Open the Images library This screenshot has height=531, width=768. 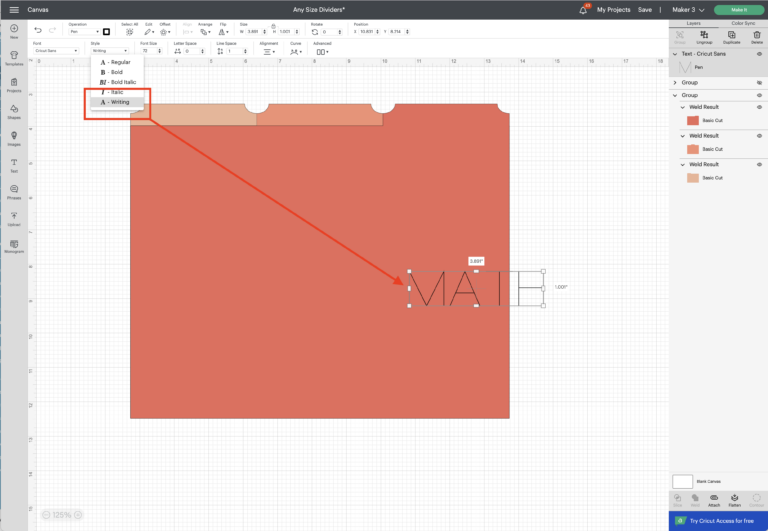[x=14, y=136]
